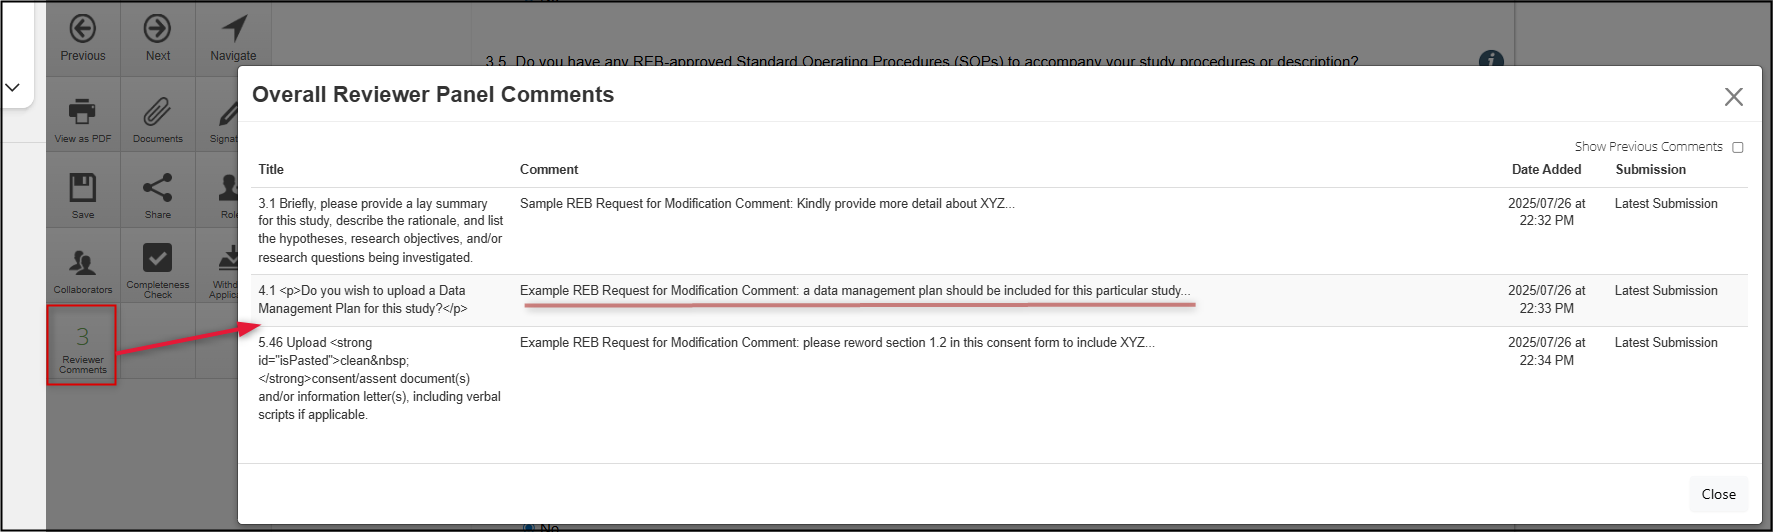Select the data management plan comment row

click(x=854, y=291)
